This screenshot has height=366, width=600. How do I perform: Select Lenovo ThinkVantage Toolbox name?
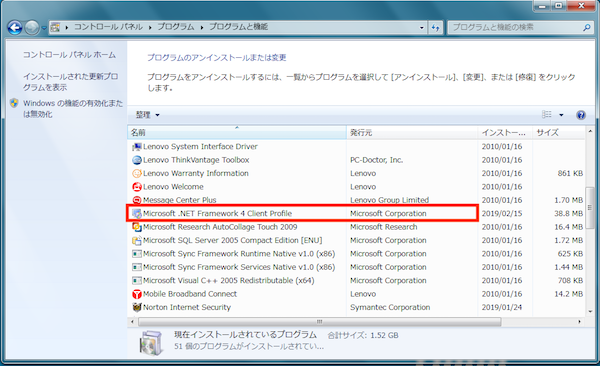click(196, 160)
